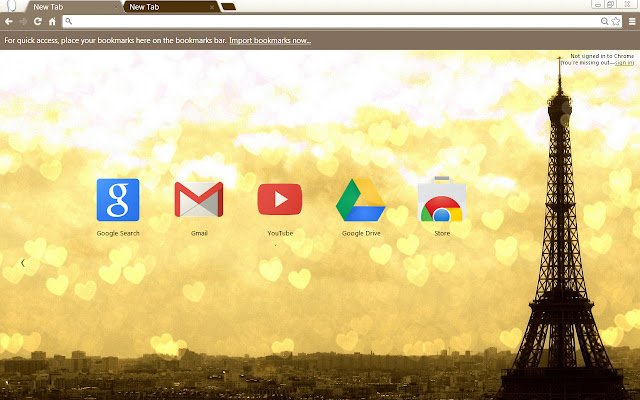This screenshot has width=640, height=400.
Task: Select the second New Tab
Action: (171, 7)
